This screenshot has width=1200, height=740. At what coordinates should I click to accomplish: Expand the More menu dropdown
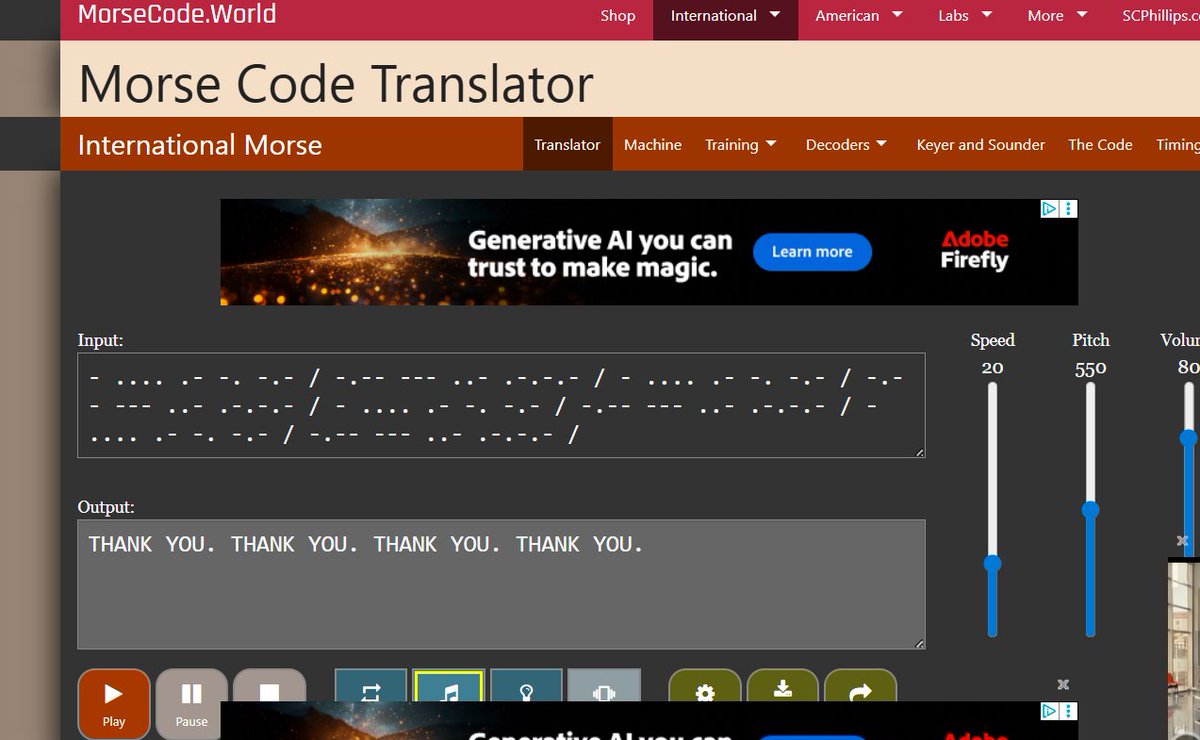[x=1059, y=16]
